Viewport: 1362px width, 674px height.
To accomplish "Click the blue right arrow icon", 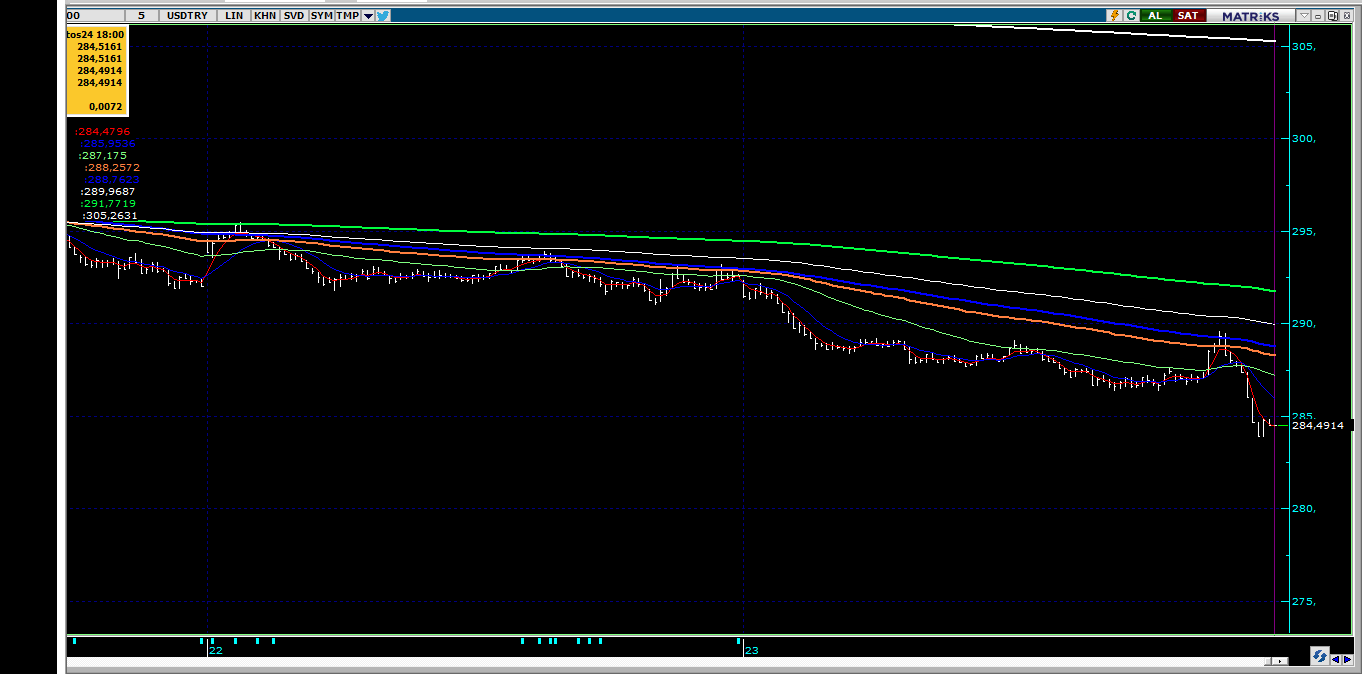I will 1347,660.
